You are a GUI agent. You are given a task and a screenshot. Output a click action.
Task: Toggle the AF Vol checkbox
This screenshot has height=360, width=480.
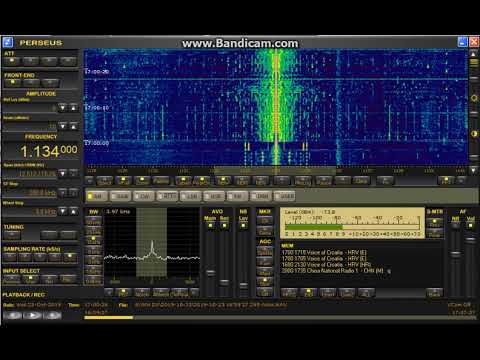click(x=471, y=226)
